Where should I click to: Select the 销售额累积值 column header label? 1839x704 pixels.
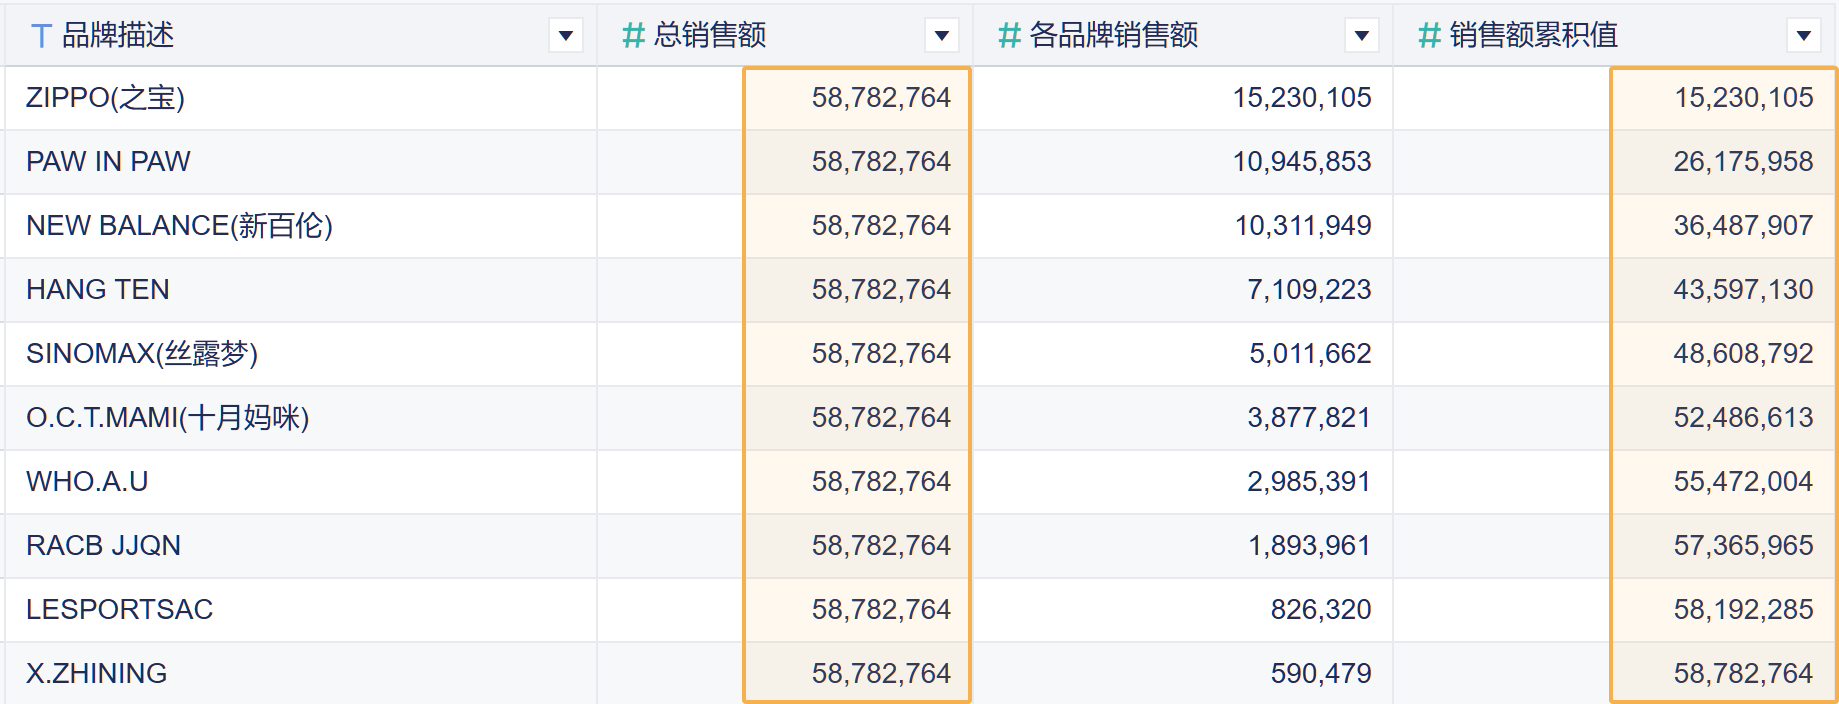click(x=1533, y=36)
